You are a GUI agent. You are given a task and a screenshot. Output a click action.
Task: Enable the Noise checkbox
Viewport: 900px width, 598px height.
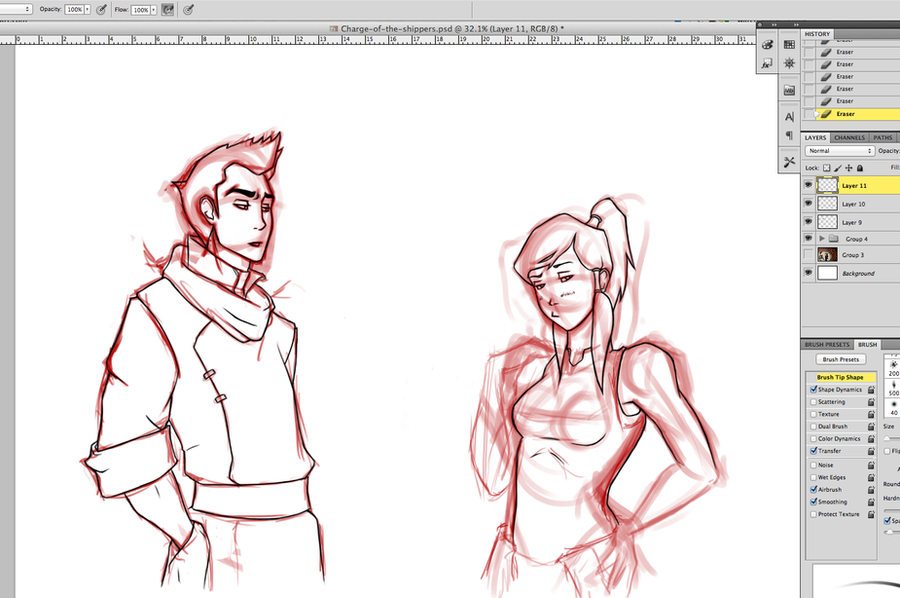tap(813, 465)
